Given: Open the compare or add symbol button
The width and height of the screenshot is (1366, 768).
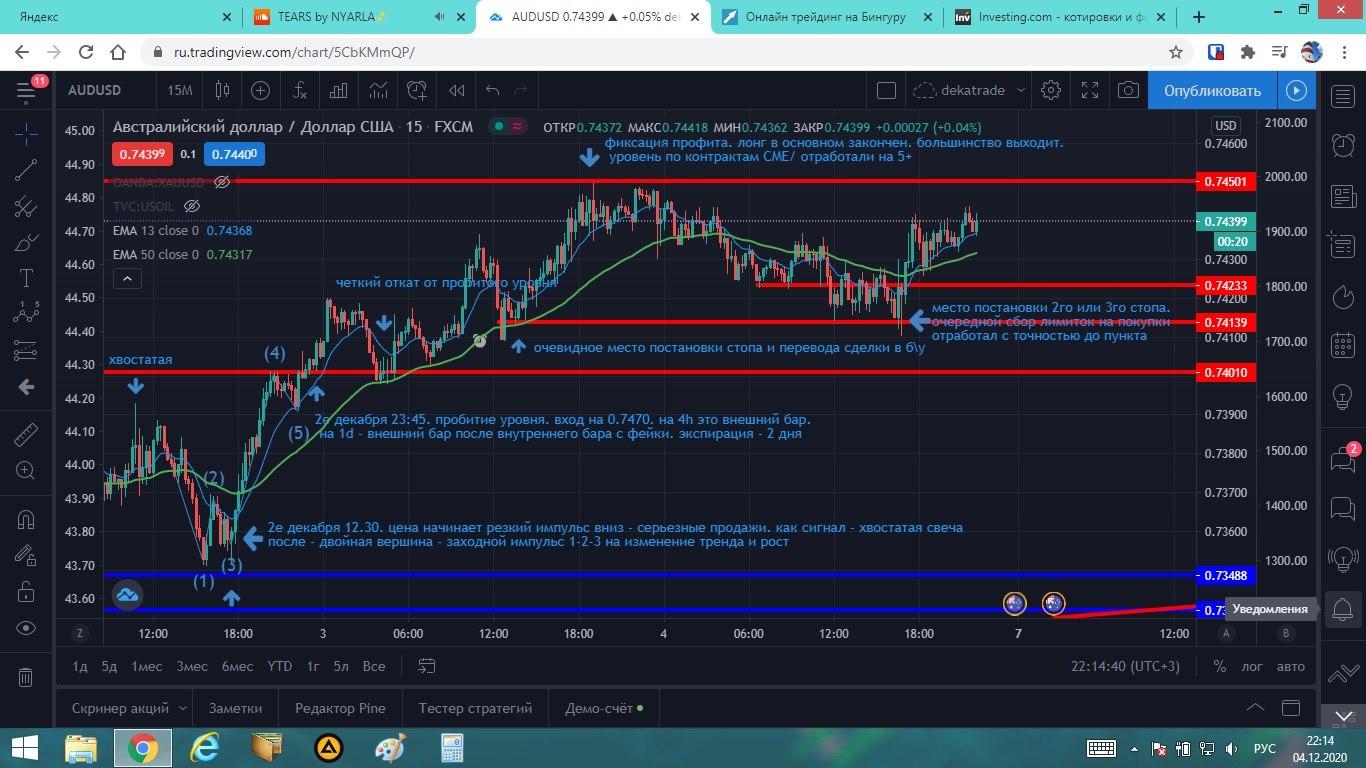Looking at the screenshot, I should click(x=261, y=91).
